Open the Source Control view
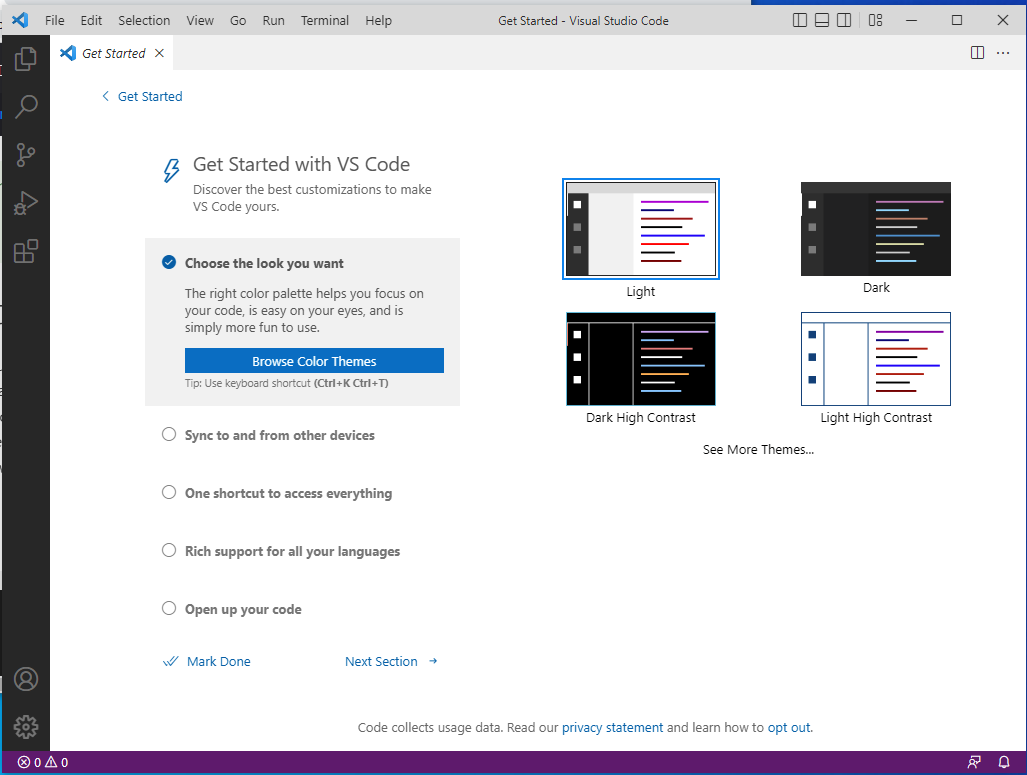The image size is (1027, 775). tap(26, 154)
